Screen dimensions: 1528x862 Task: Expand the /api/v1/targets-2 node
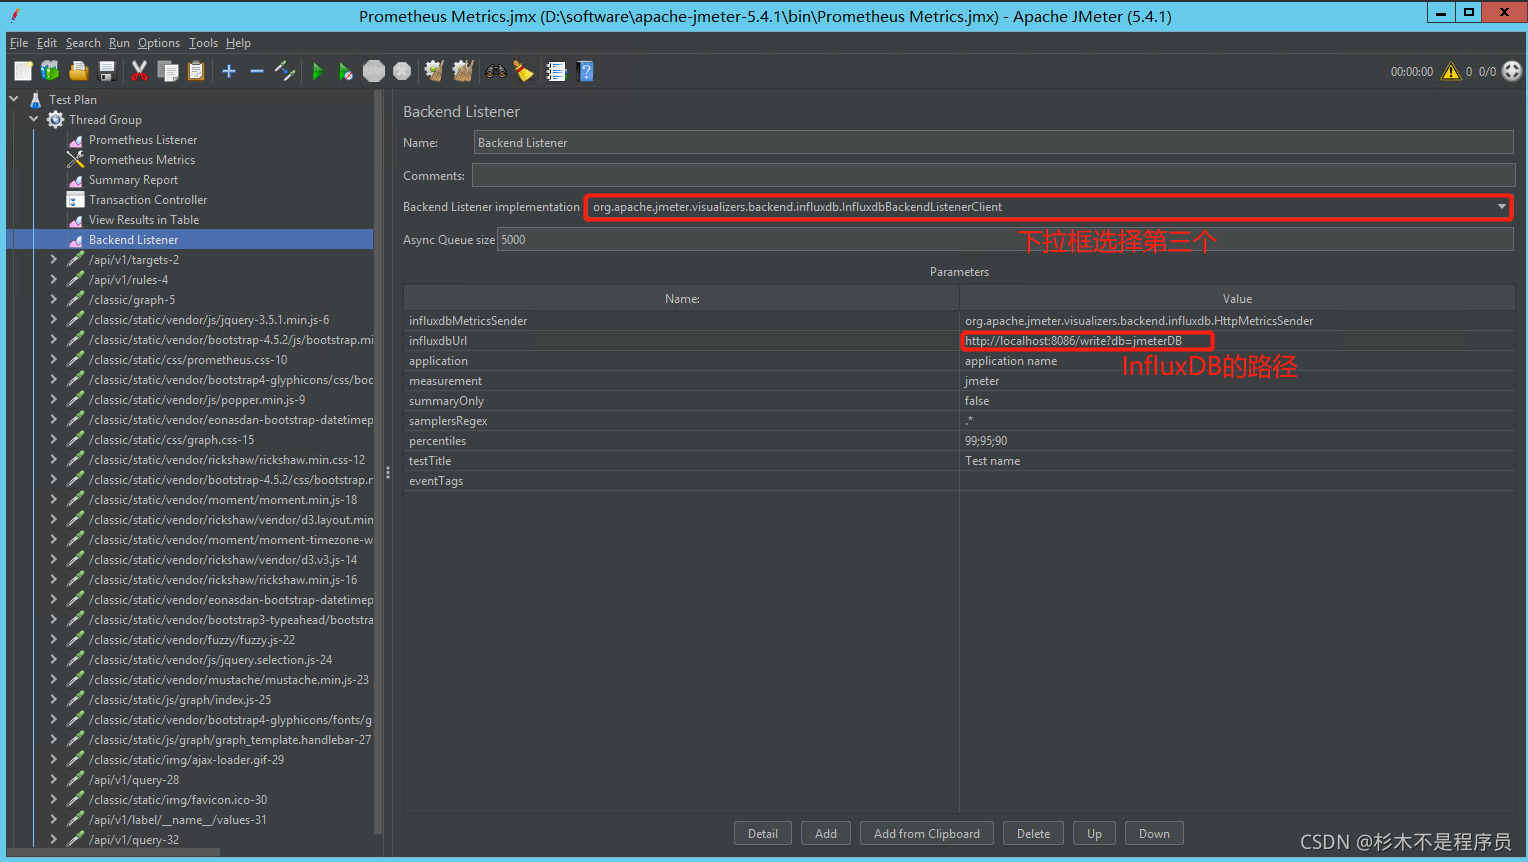coord(54,259)
